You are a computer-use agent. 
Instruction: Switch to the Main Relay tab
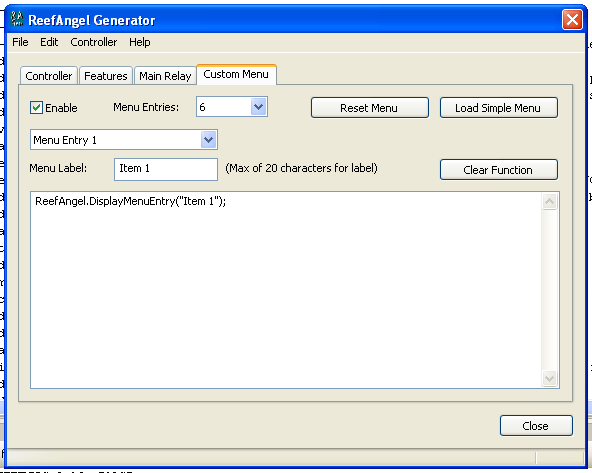pos(165,76)
